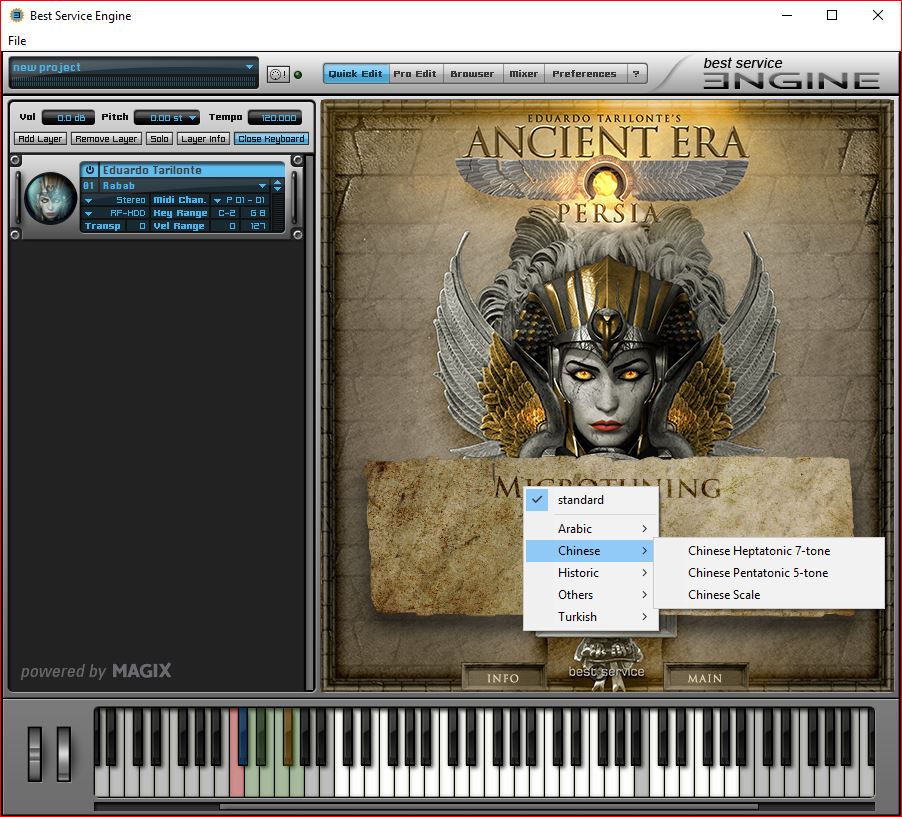The image size is (902, 817).
Task: Open the Historic tuning submenu
Action: [x=591, y=572]
